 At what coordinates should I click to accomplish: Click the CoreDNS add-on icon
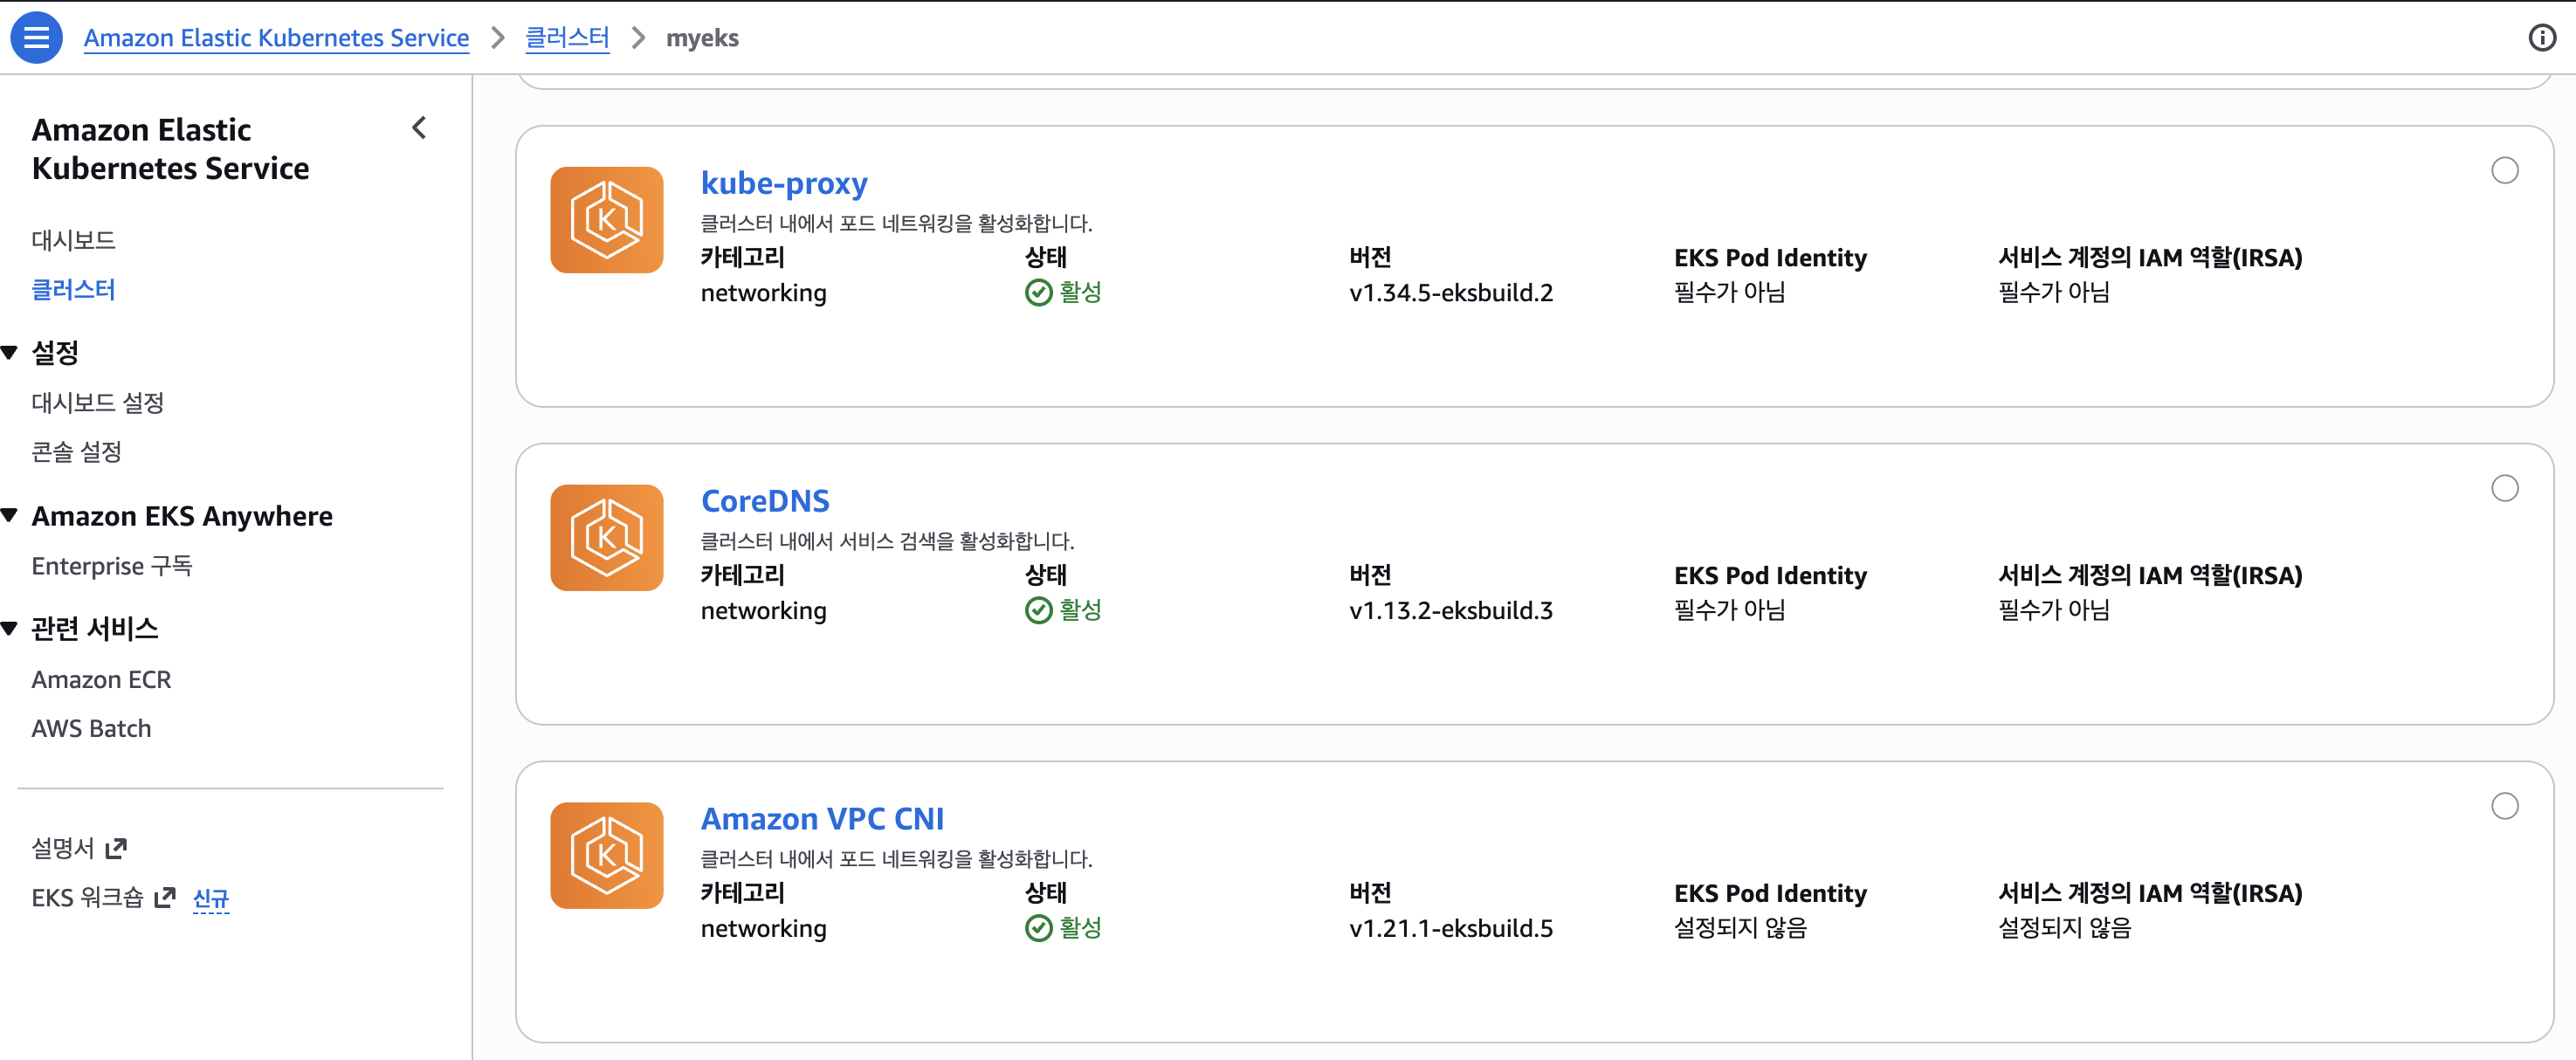(606, 538)
